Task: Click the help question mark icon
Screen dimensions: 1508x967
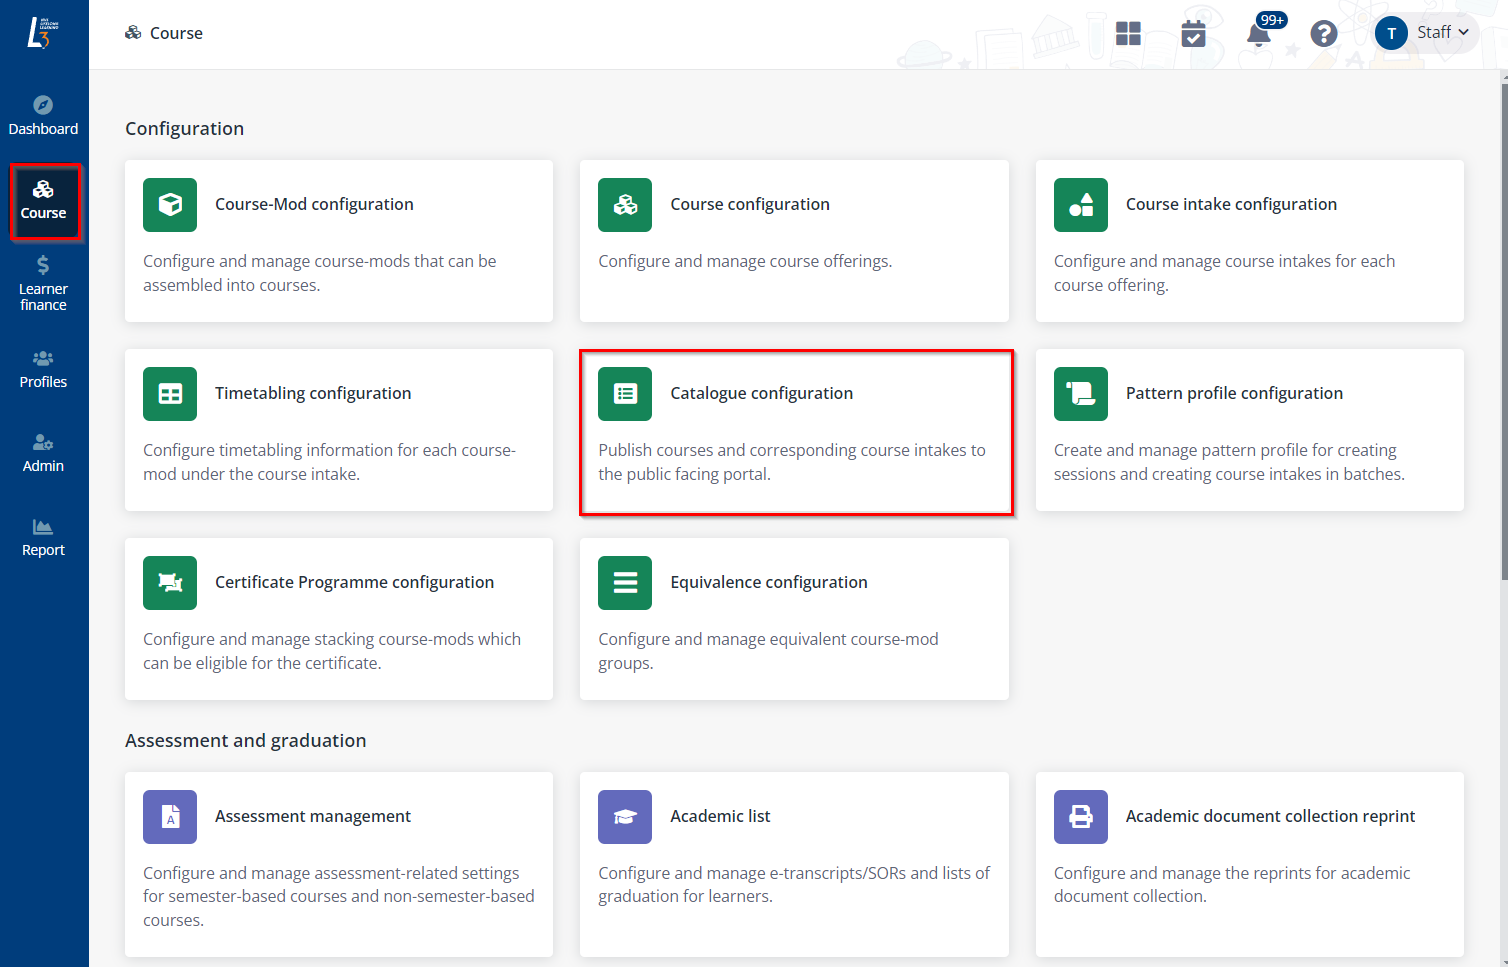Action: (x=1323, y=34)
